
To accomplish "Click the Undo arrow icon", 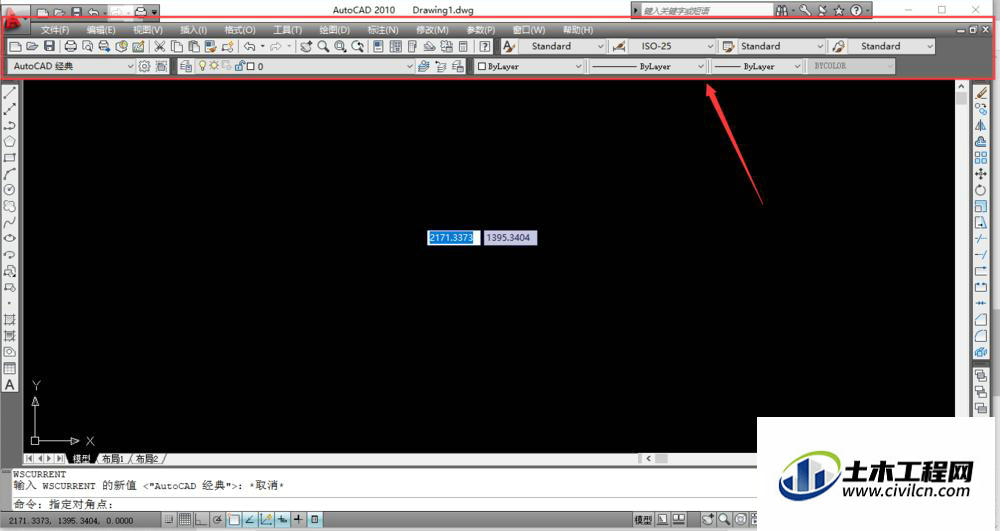I will (x=249, y=47).
